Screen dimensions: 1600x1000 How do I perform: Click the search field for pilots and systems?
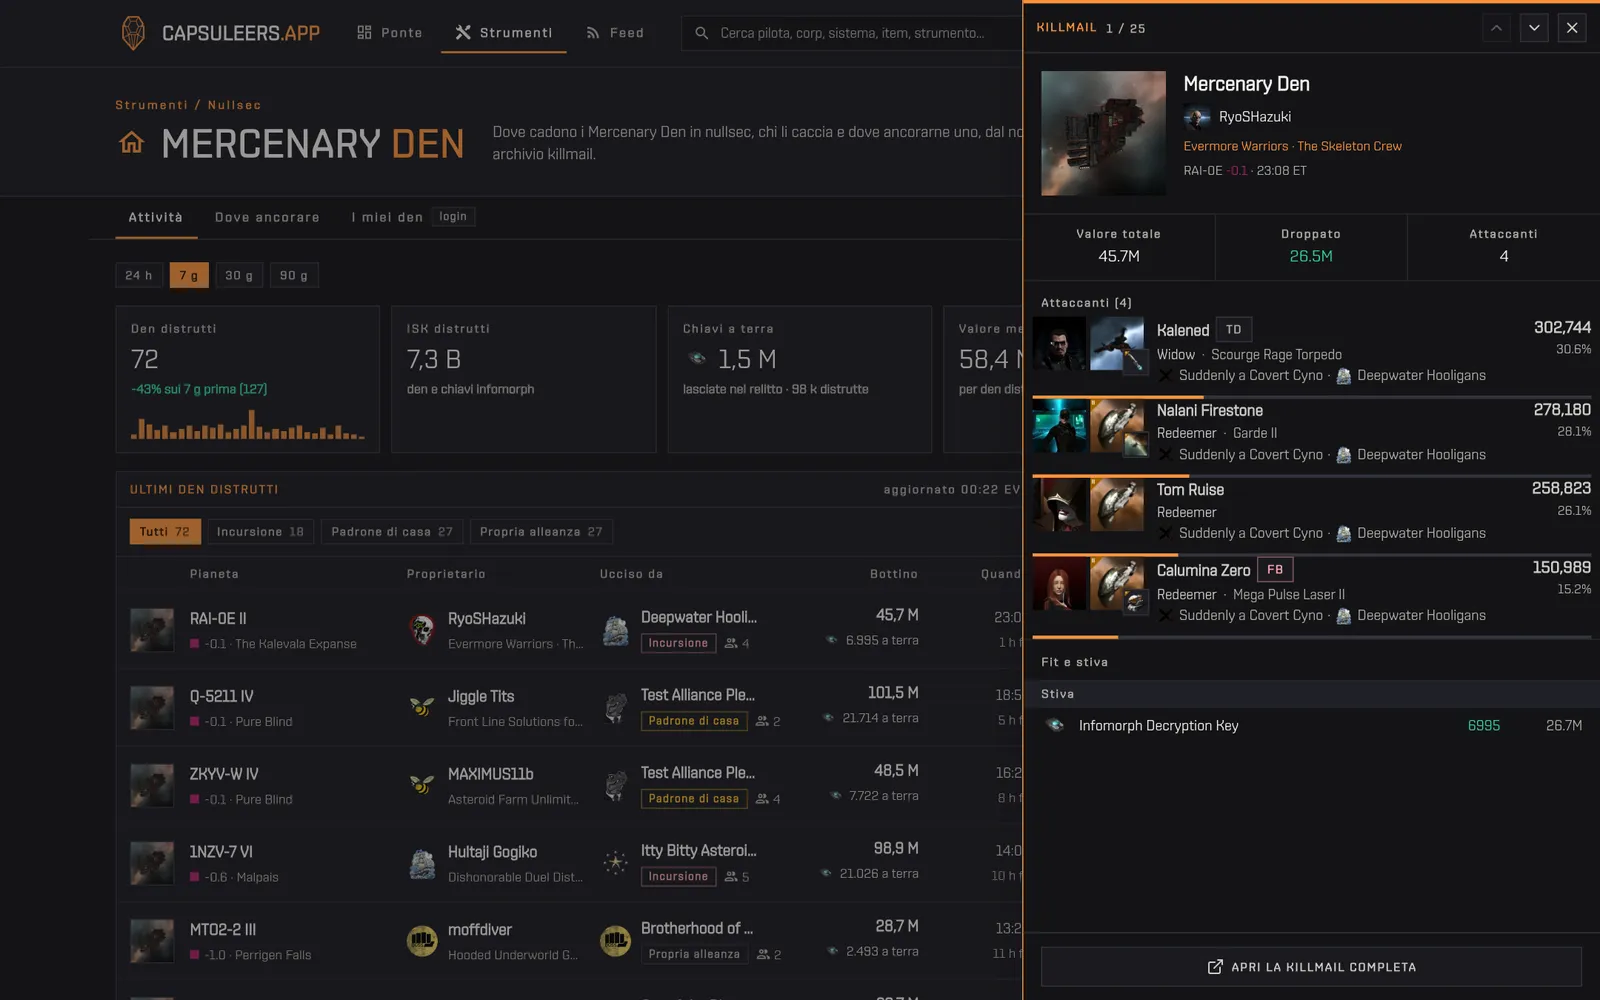coord(852,33)
